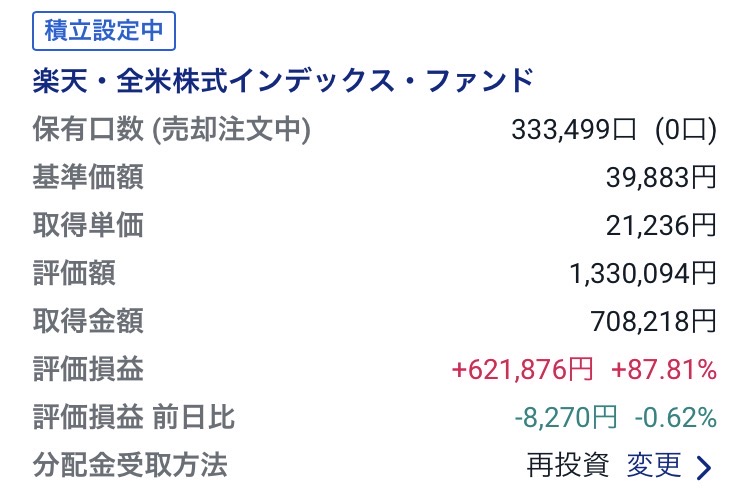Select the 333,499口 holdings value
This screenshot has height=490, width=750.
coord(573,129)
